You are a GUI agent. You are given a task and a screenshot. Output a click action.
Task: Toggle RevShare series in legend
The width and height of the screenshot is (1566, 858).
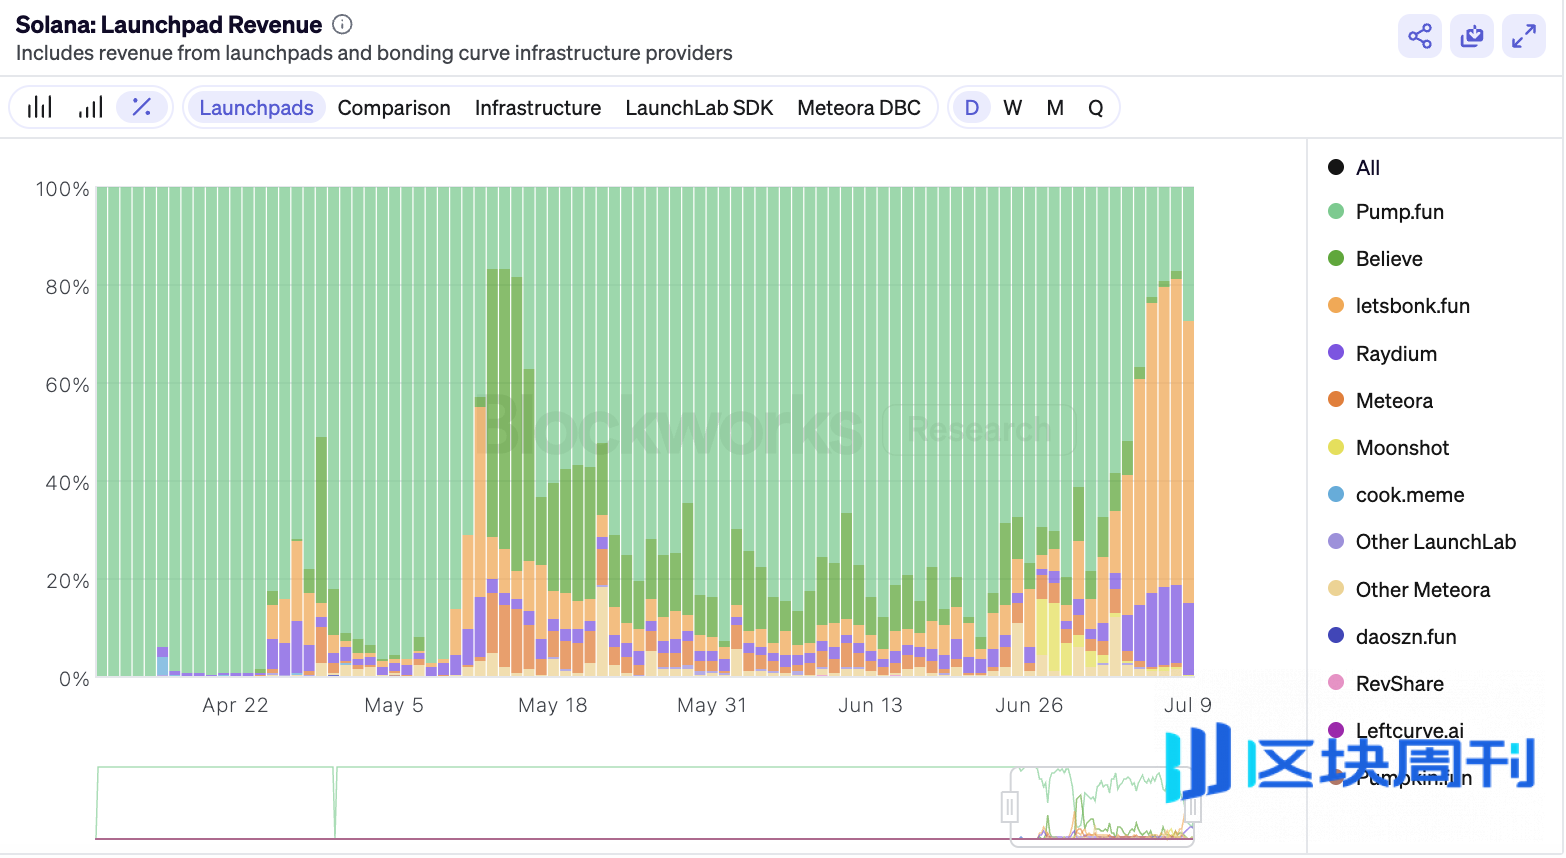1386,683
